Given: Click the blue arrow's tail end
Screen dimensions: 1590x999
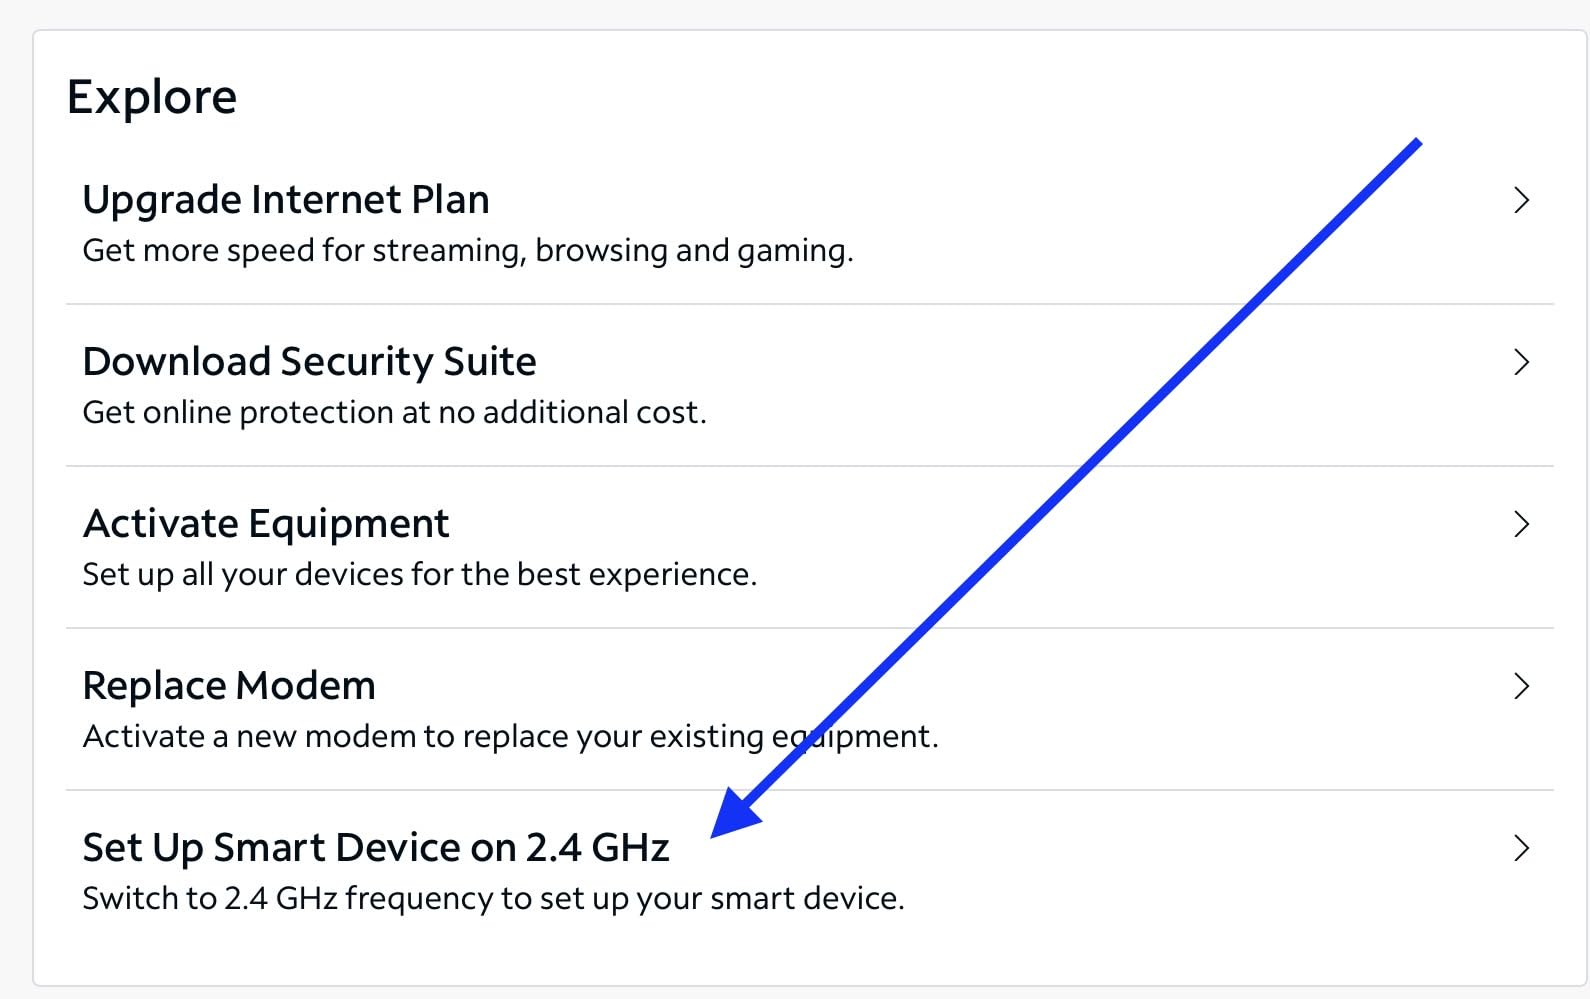Looking at the screenshot, I should pyautogui.click(x=1416, y=144).
